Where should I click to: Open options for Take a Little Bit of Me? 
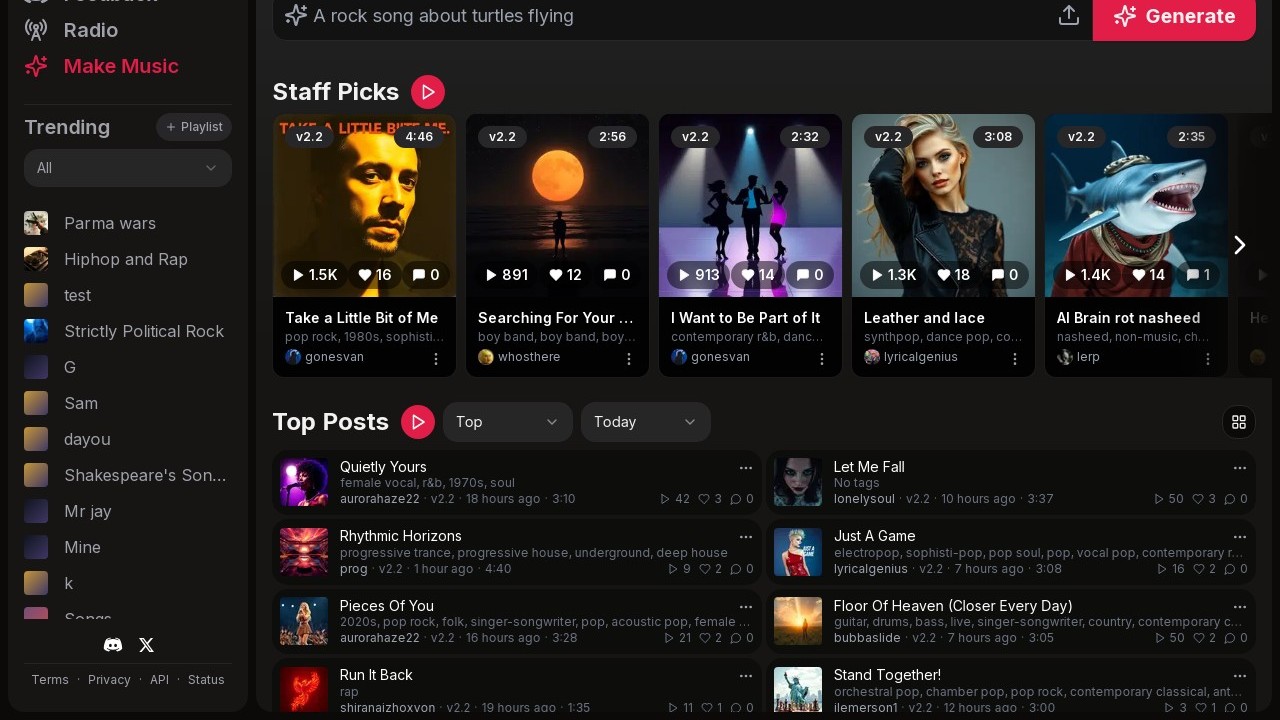436,358
